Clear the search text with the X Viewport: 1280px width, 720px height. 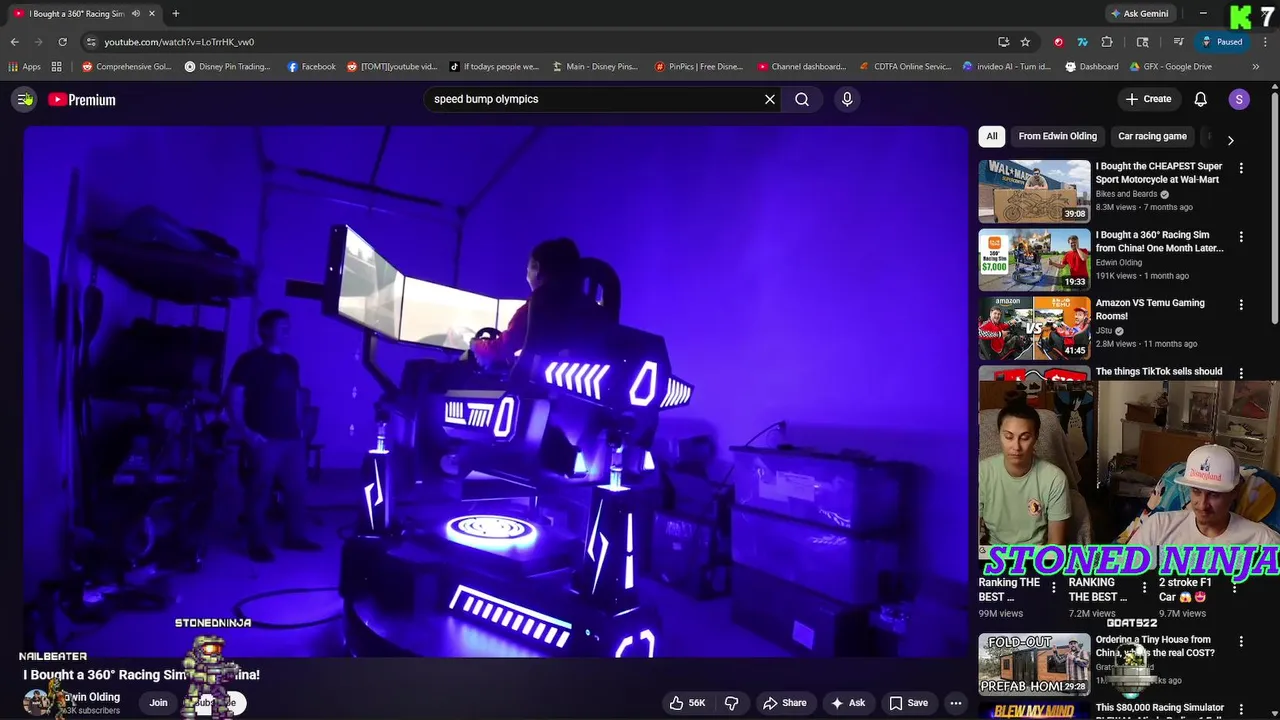[770, 99]
